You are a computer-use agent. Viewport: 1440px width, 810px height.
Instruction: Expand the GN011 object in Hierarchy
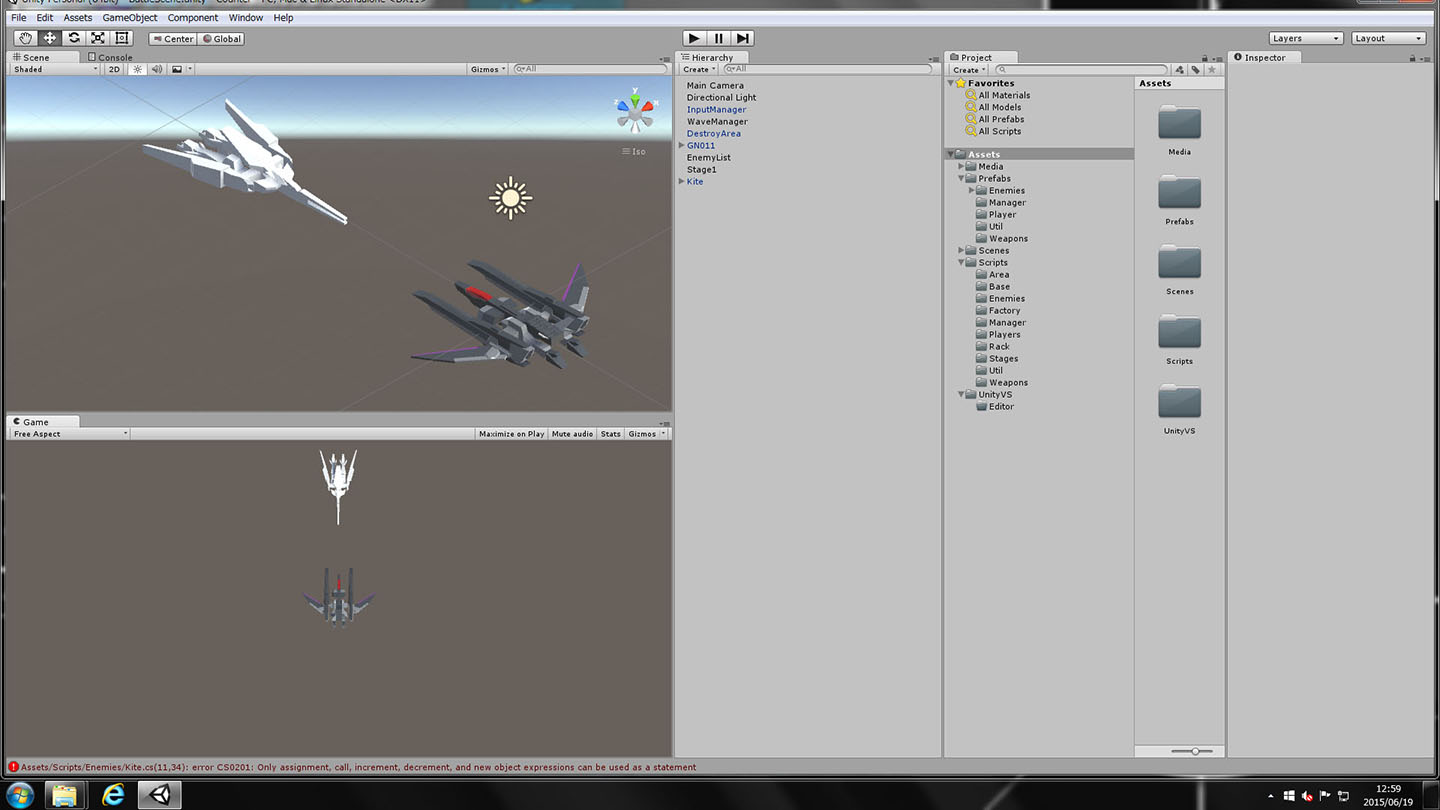click(x=682, y=146)
